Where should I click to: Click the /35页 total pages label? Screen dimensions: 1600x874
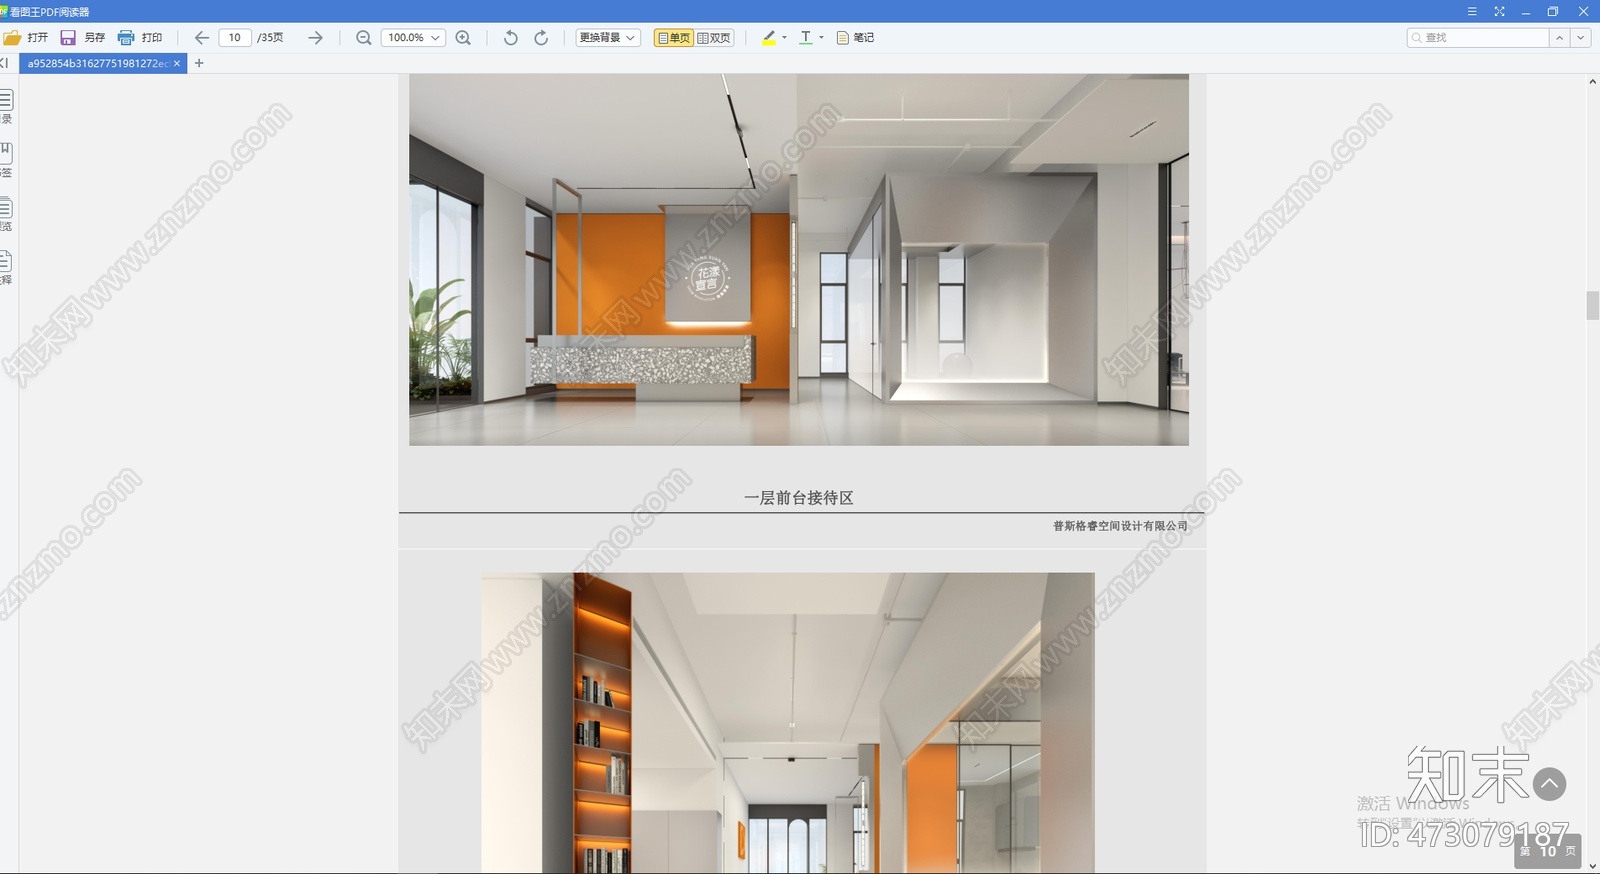tap(270, 37)
